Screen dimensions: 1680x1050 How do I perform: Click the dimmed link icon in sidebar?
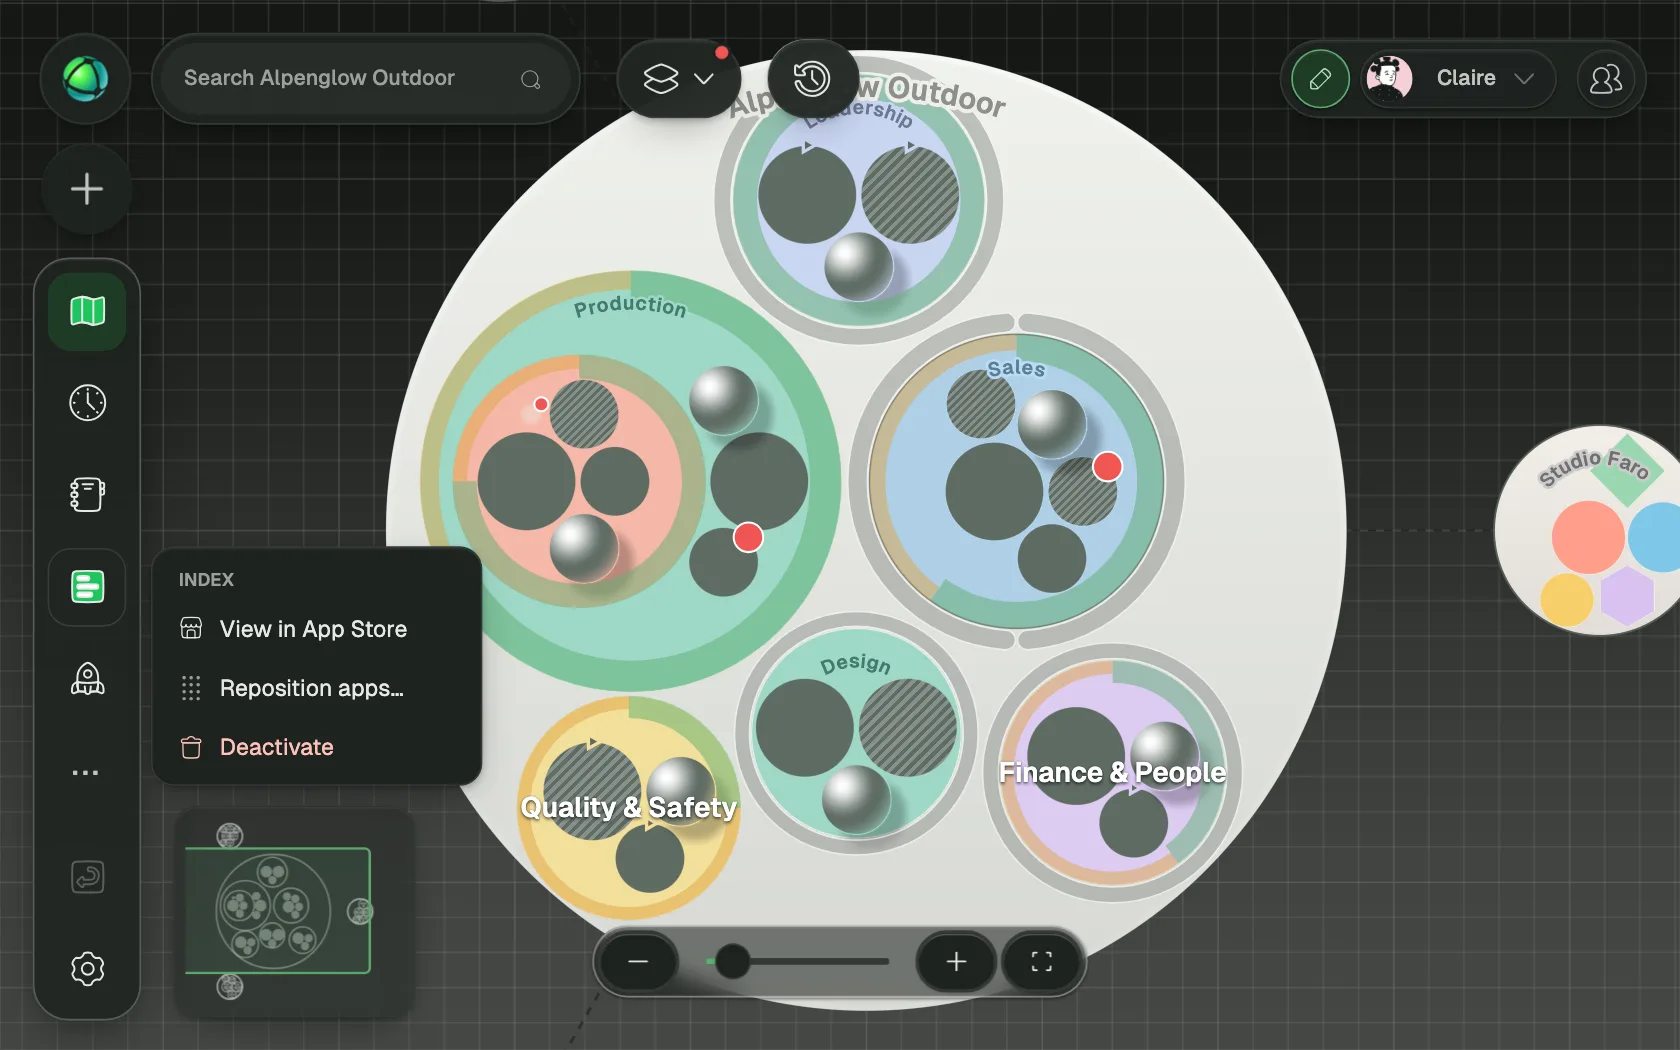pos(87,877)
